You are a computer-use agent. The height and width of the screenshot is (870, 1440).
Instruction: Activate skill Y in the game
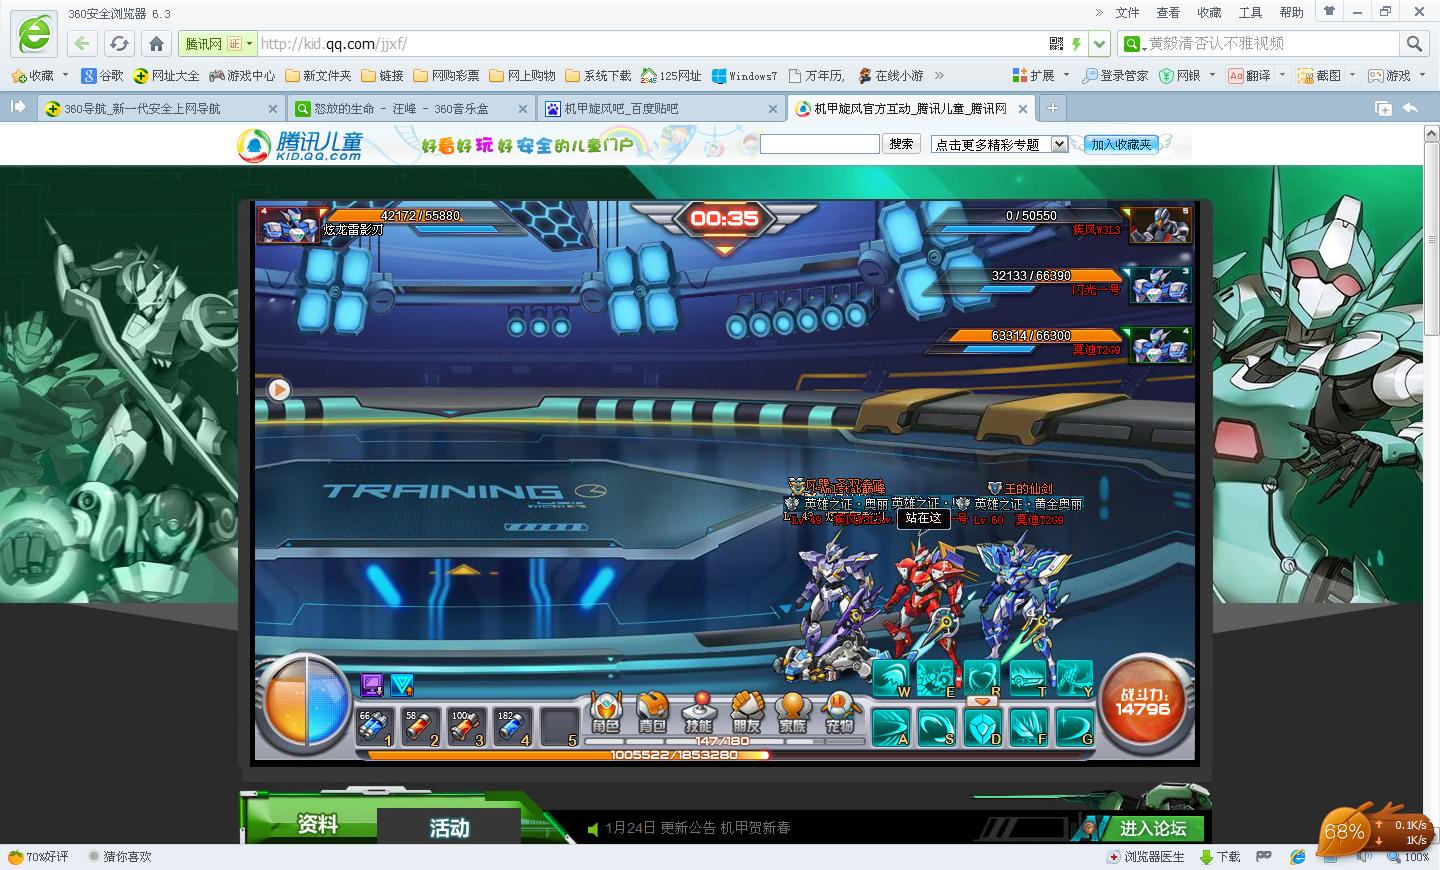coord(1075,679)
